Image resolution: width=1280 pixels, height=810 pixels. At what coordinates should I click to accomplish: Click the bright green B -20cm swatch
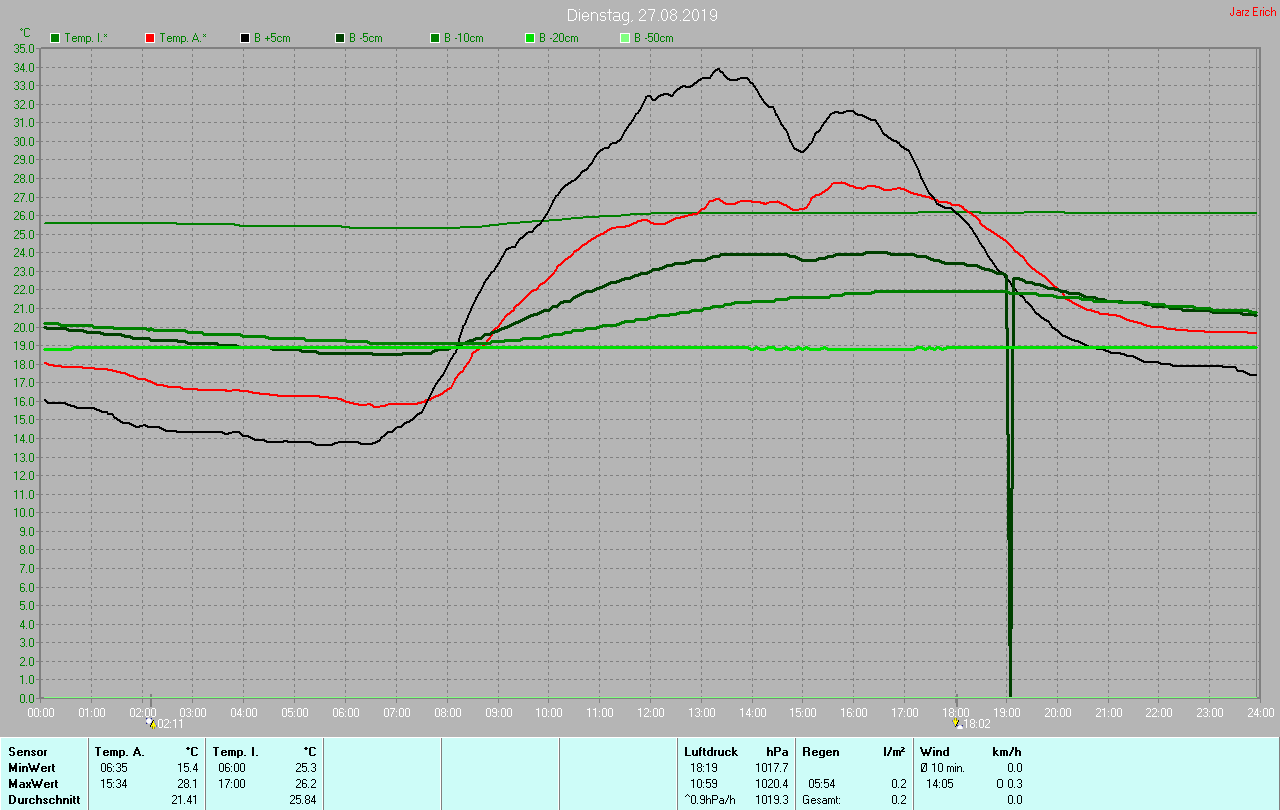pos(530,38)
